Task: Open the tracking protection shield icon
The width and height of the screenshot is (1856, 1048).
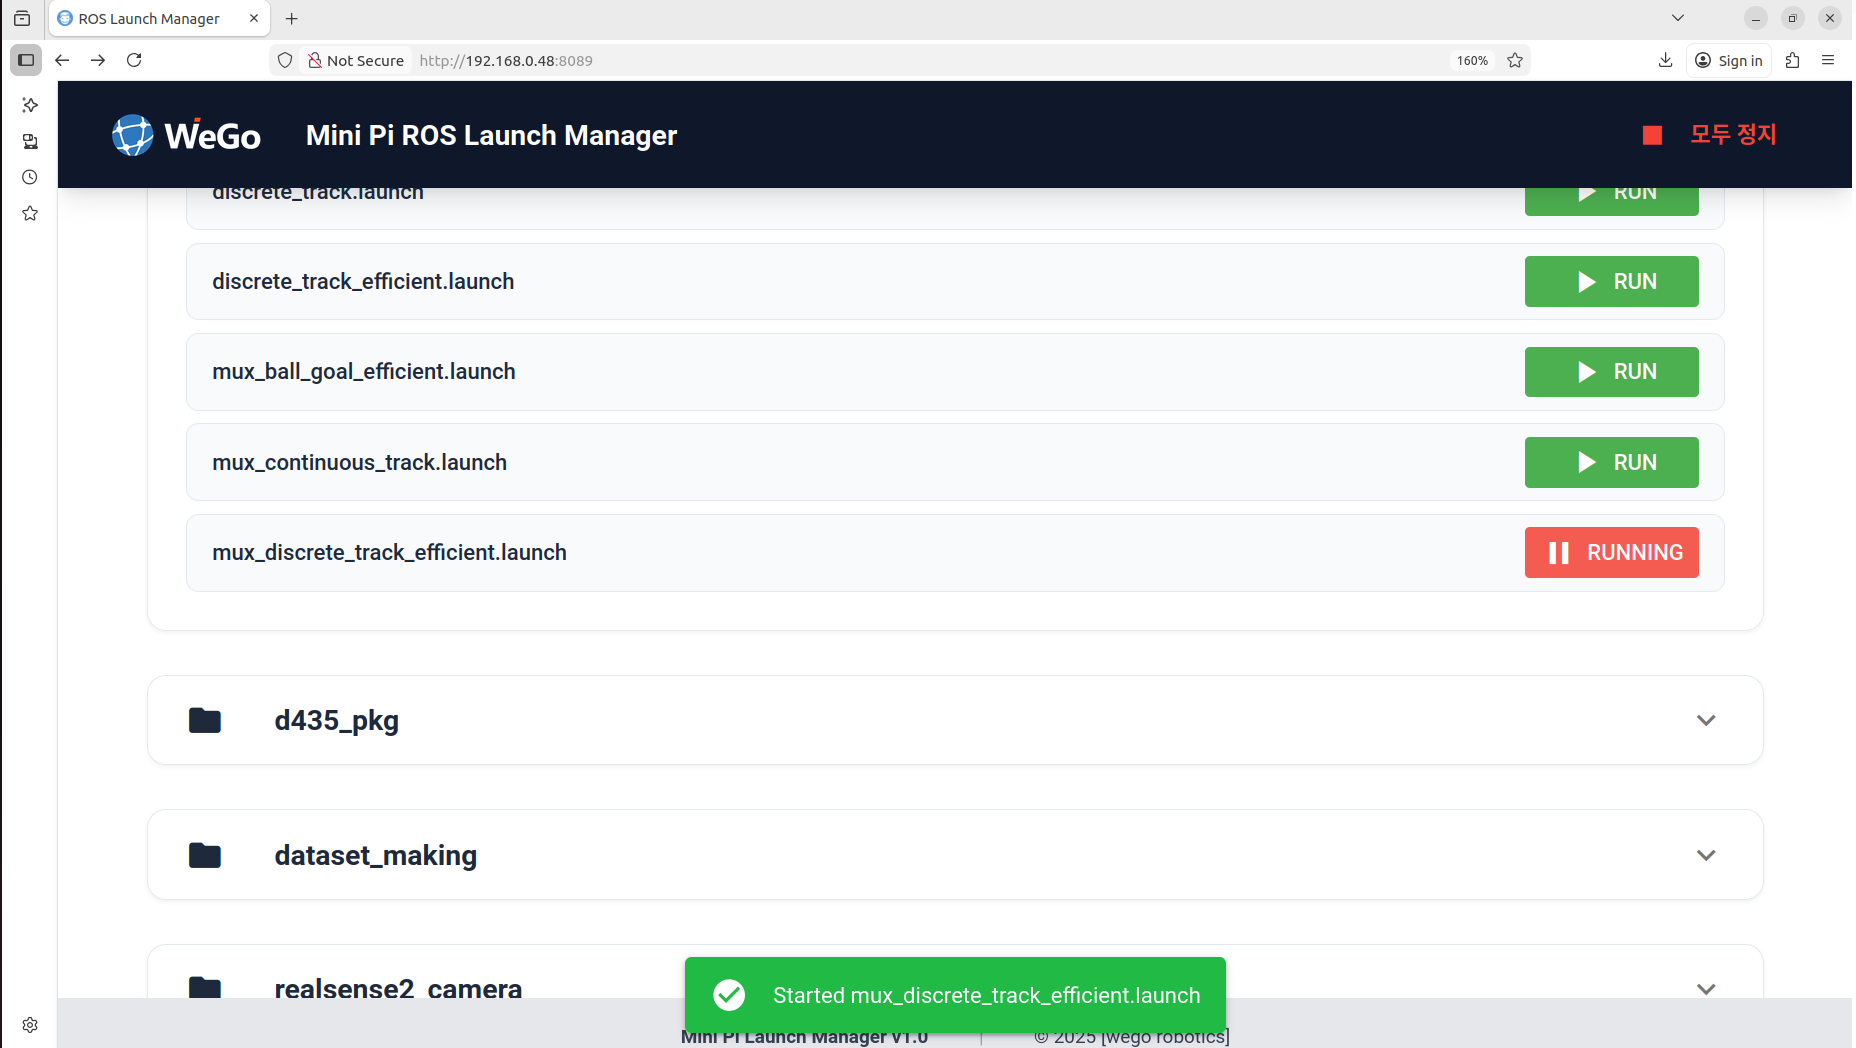Action: (x=285, y=60)
